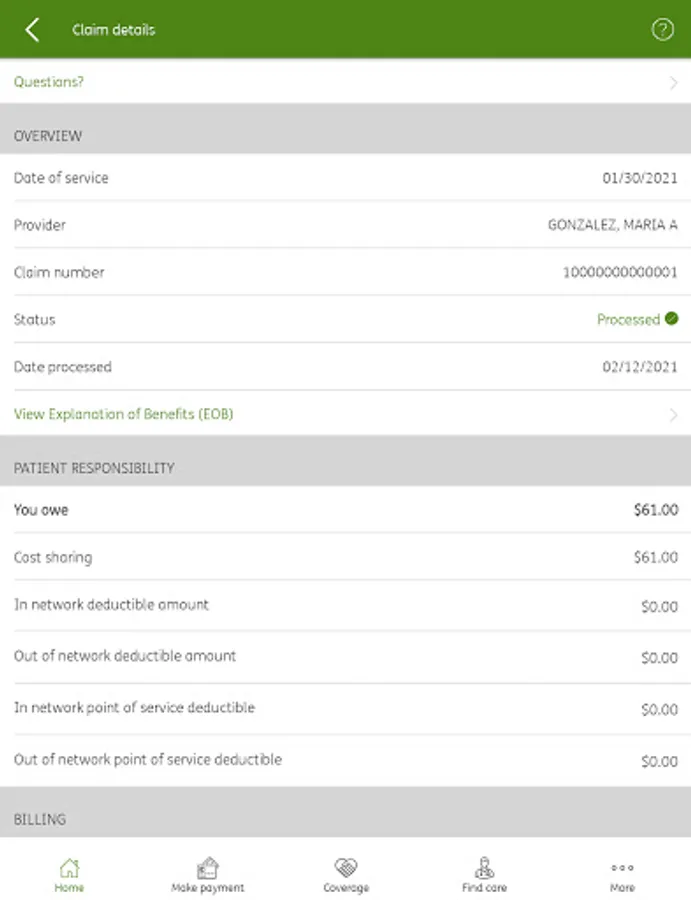Click the green Processed checkmark icon

671,319
